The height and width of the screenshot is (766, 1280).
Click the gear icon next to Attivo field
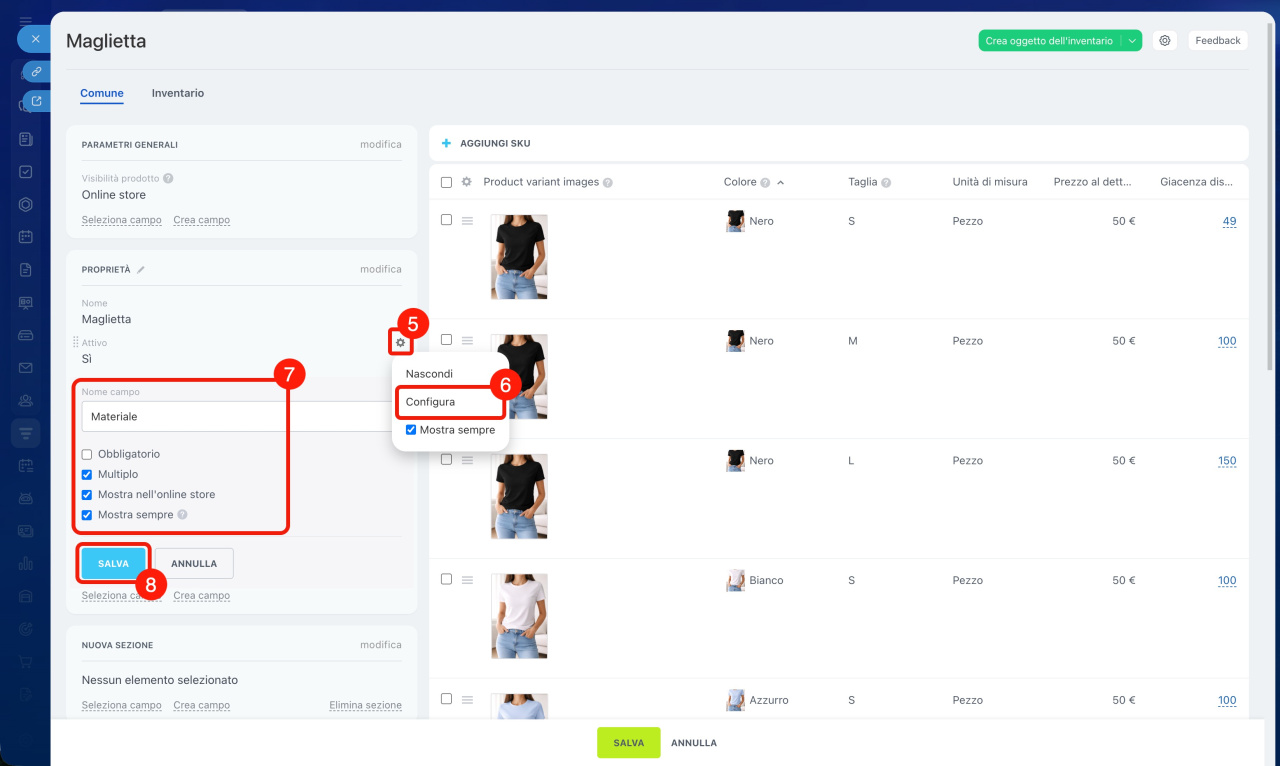400,343
